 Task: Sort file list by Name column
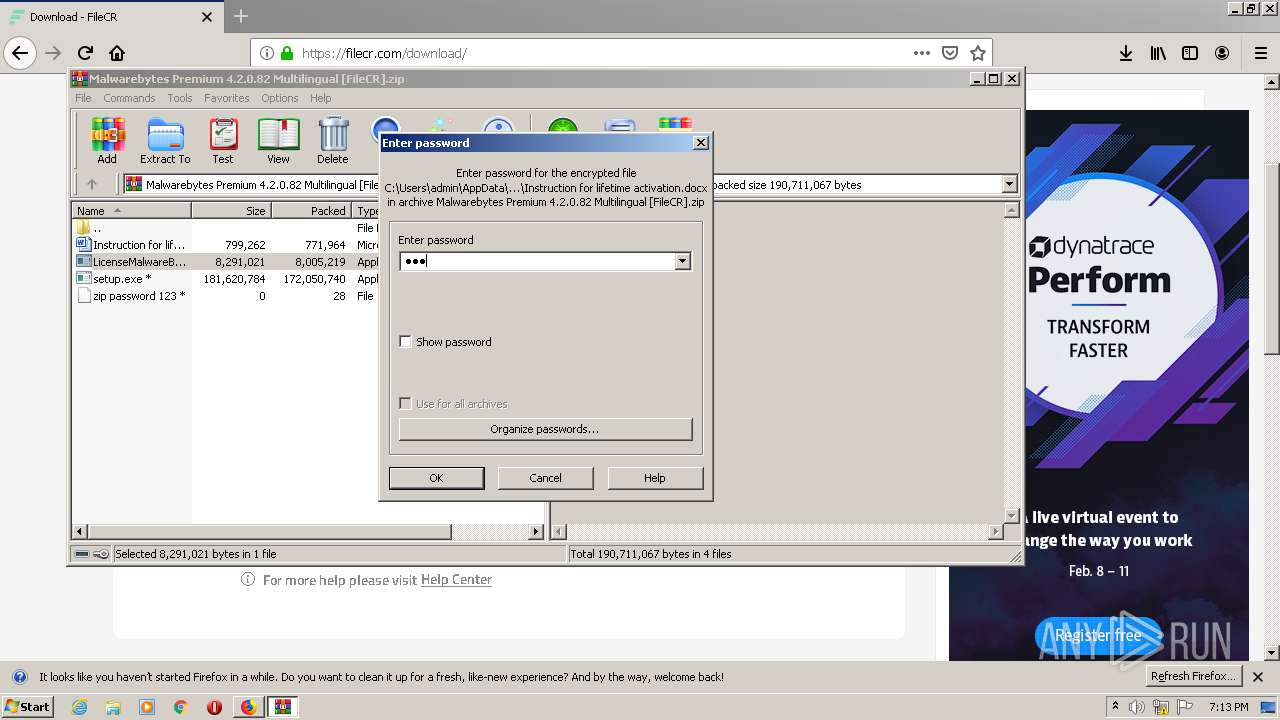point(131,210)
